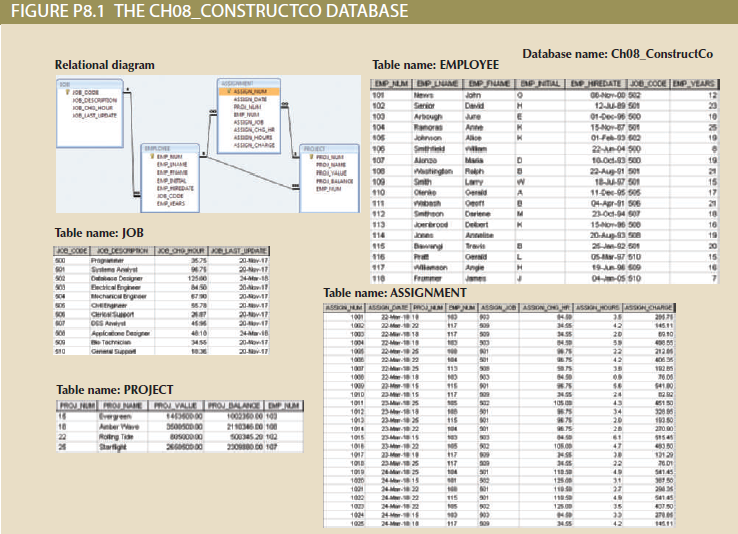Click JOB_LAST_UPDATE field in the diagram's JOB box
The image size is (738, 534).
point(95,115)
